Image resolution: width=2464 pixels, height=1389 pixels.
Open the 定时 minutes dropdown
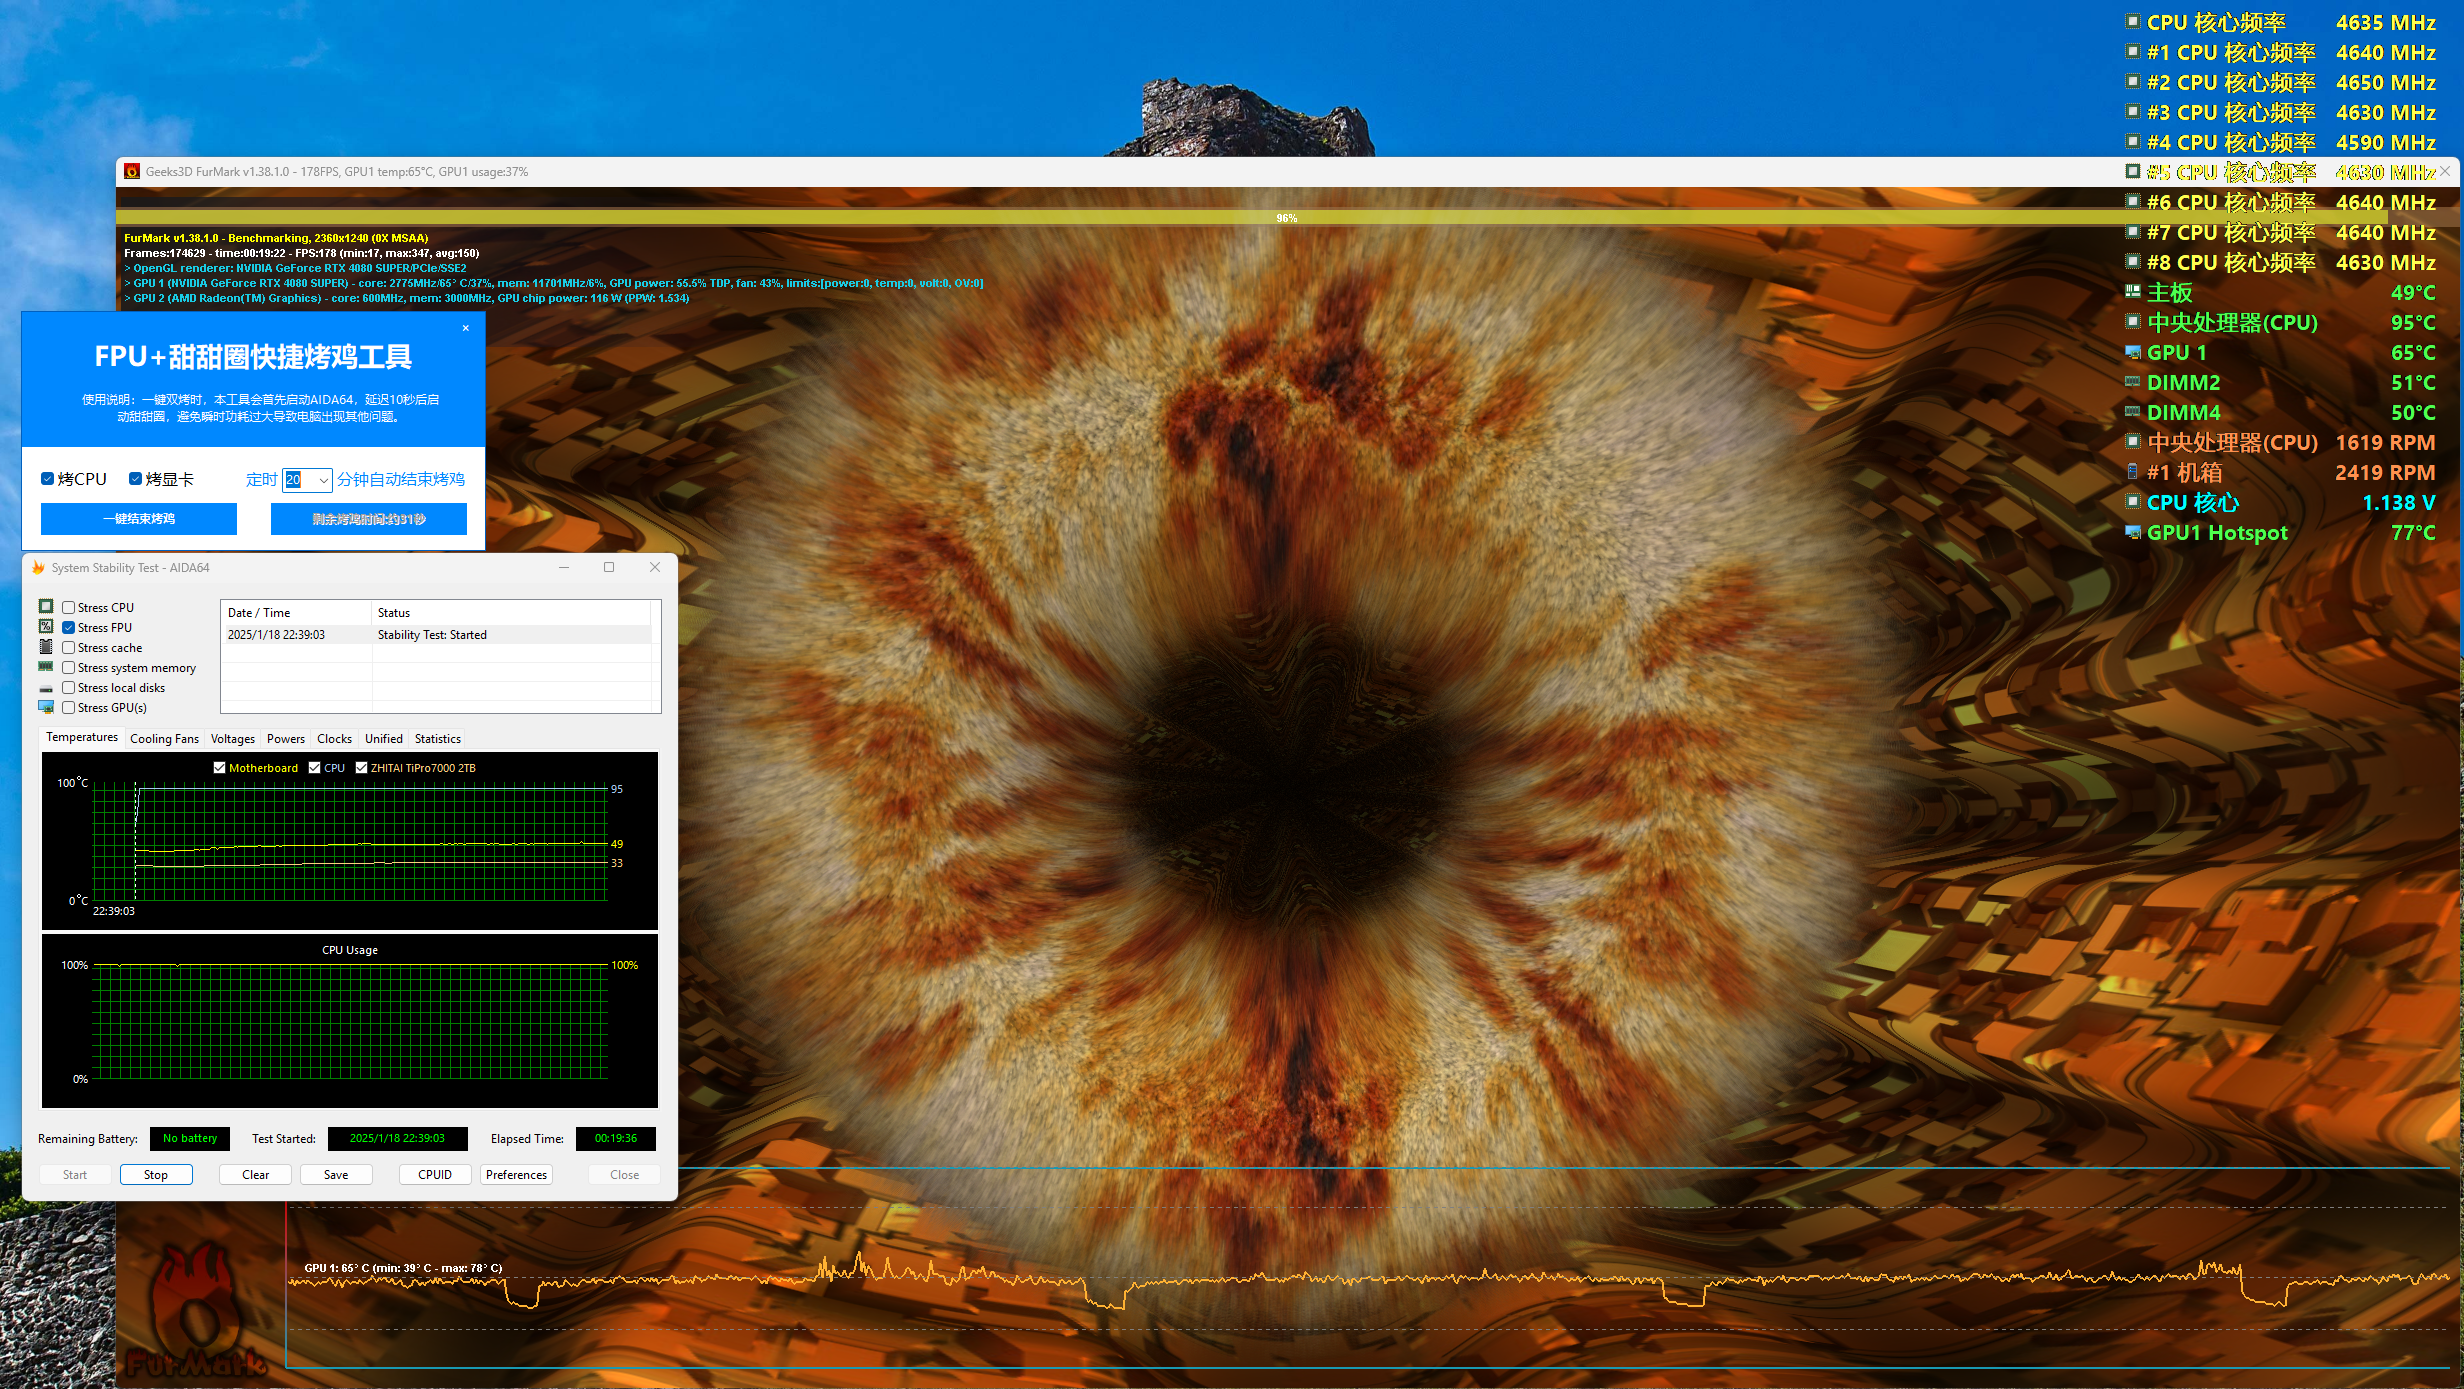(323, 480)
